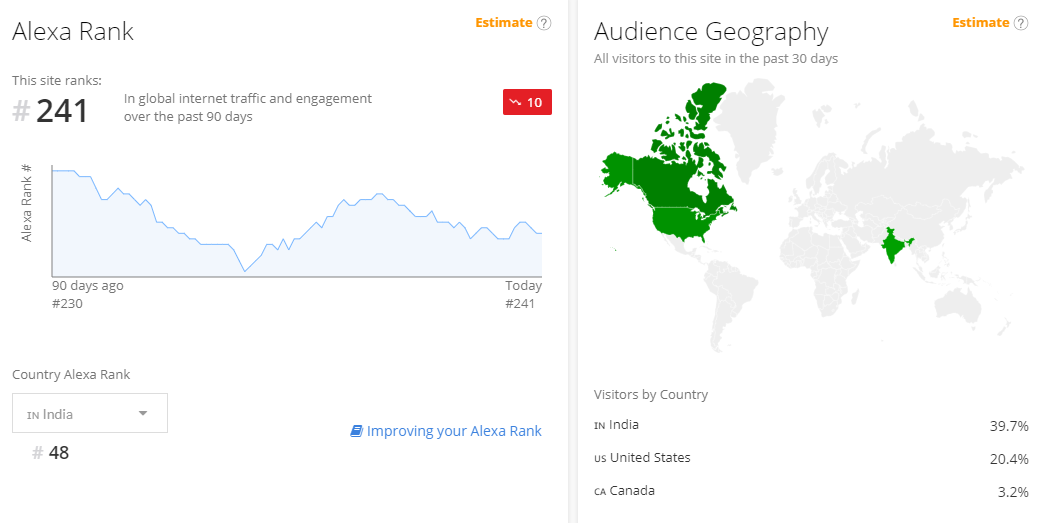The image size is (1037, 523).
Task: Click the 90 days ago chart label
Action: click(x=88, y=286)
